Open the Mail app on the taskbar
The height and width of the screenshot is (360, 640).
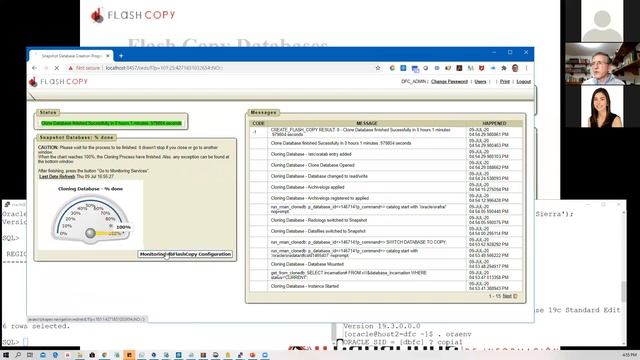click(x=42, y=355)
